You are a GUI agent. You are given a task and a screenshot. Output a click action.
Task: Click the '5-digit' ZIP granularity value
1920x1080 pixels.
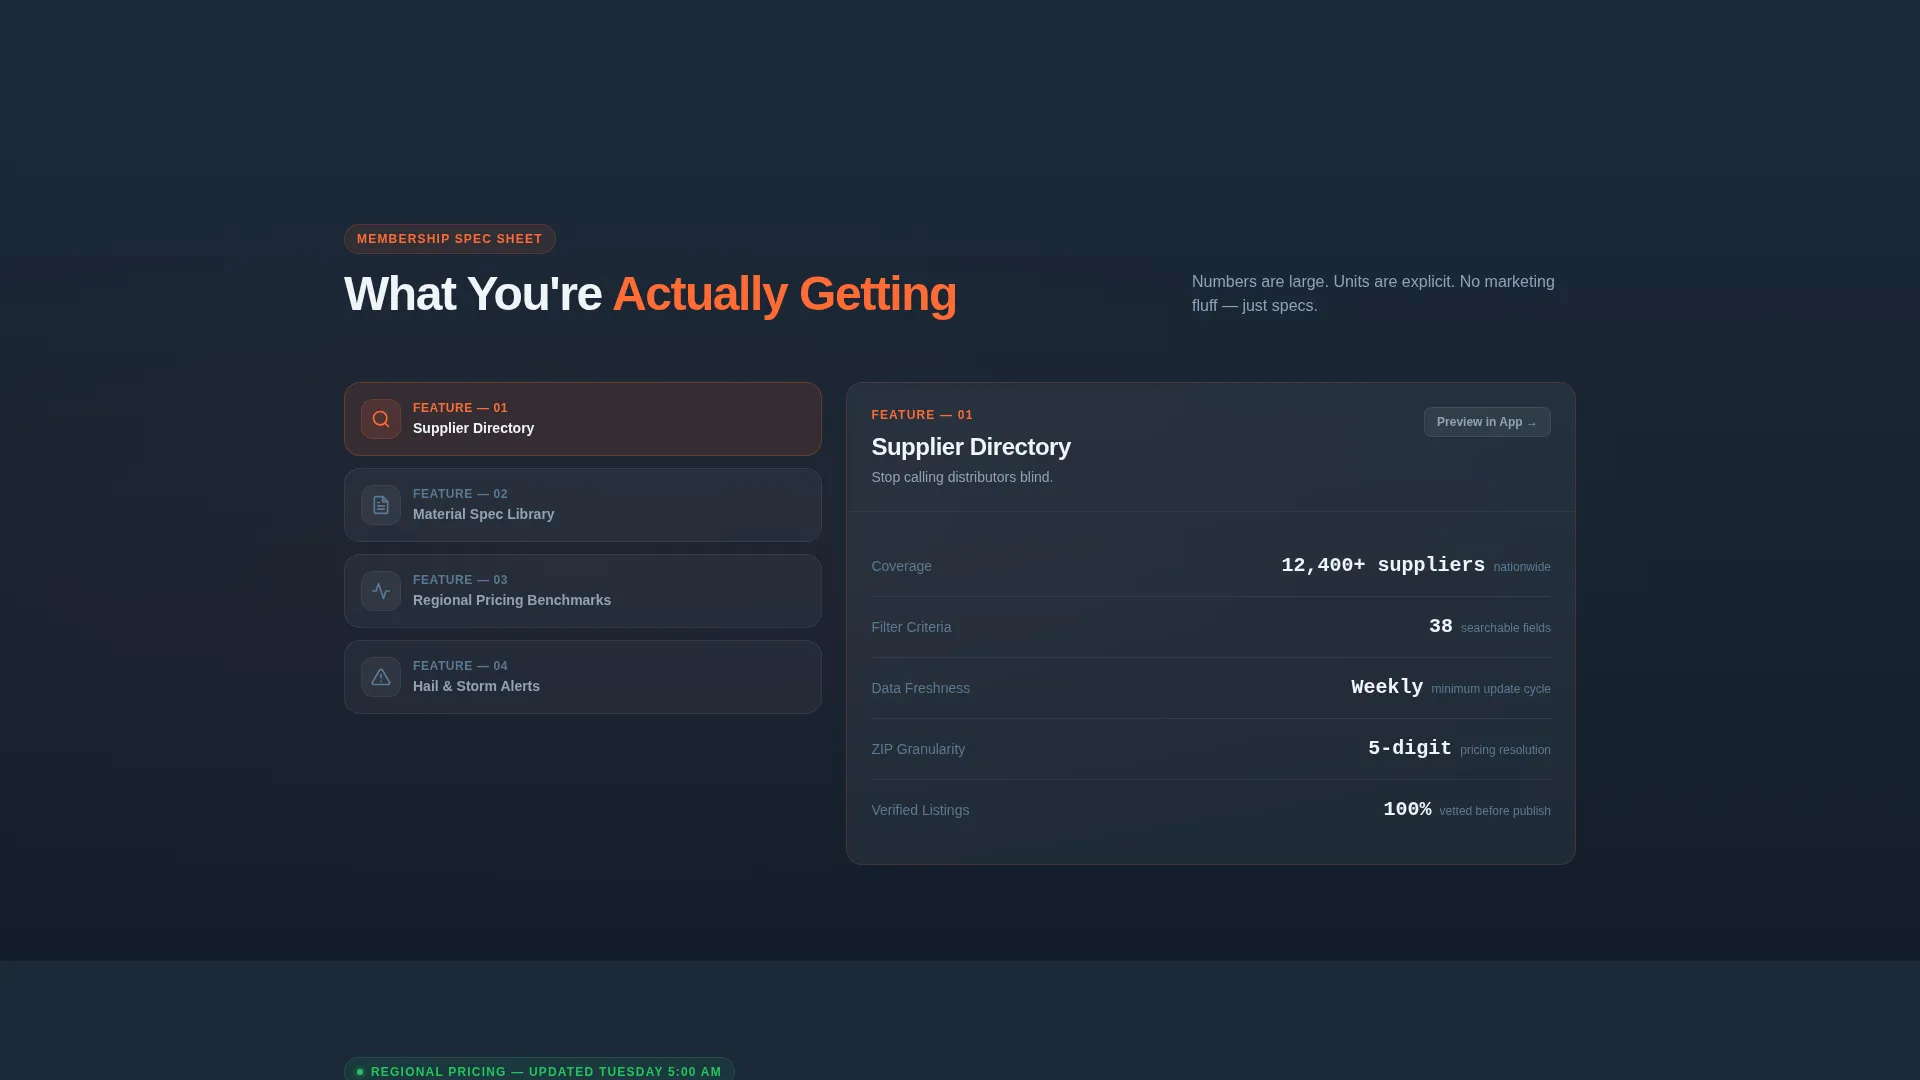coord(1409,748)
